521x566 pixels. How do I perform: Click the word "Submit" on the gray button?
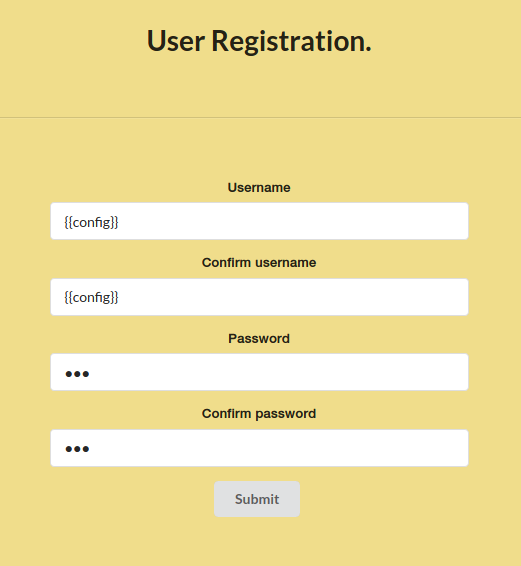pyautogui.click(x=257, y=499)
